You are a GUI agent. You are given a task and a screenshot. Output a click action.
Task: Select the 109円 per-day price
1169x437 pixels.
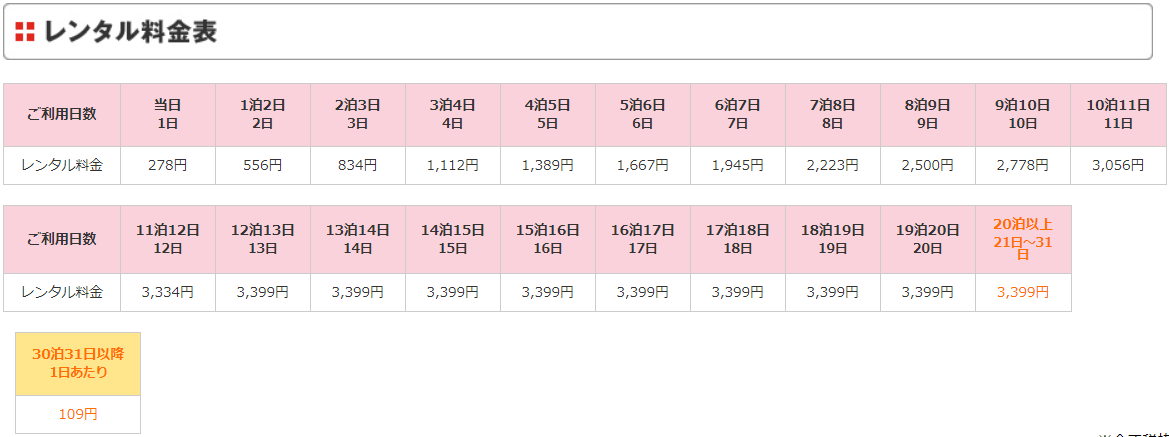pos(78,415)
